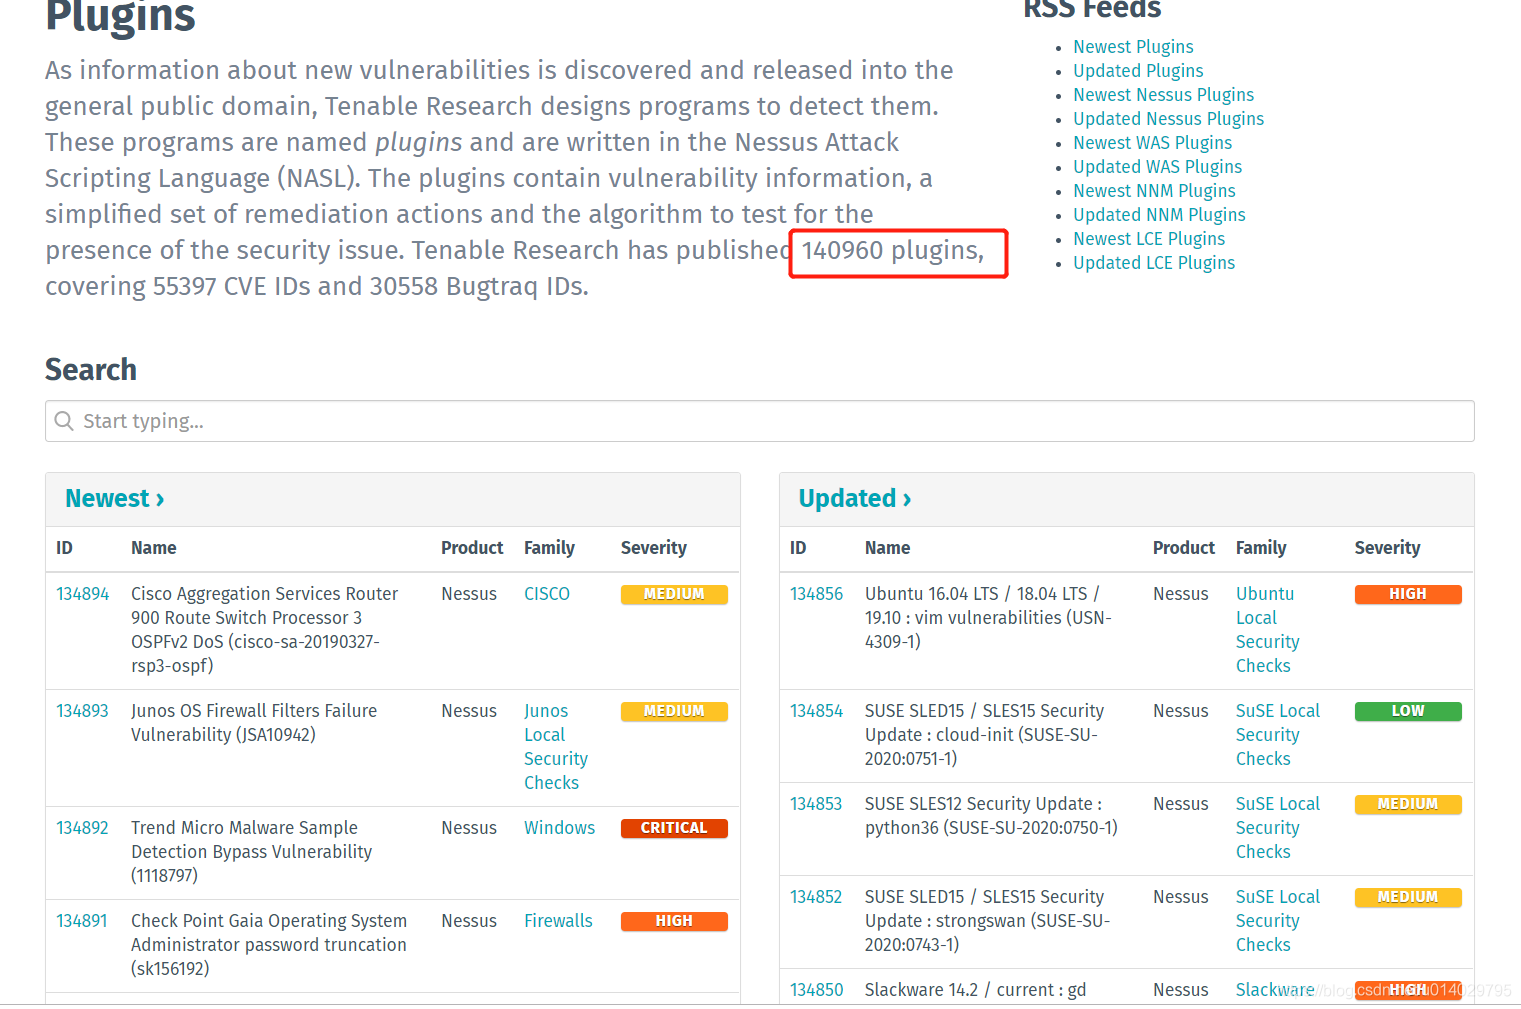The image size is (1521, 1009).
Task: Open Ubuntu Local Security Checks family
Action: click(x=1267, y=630)
